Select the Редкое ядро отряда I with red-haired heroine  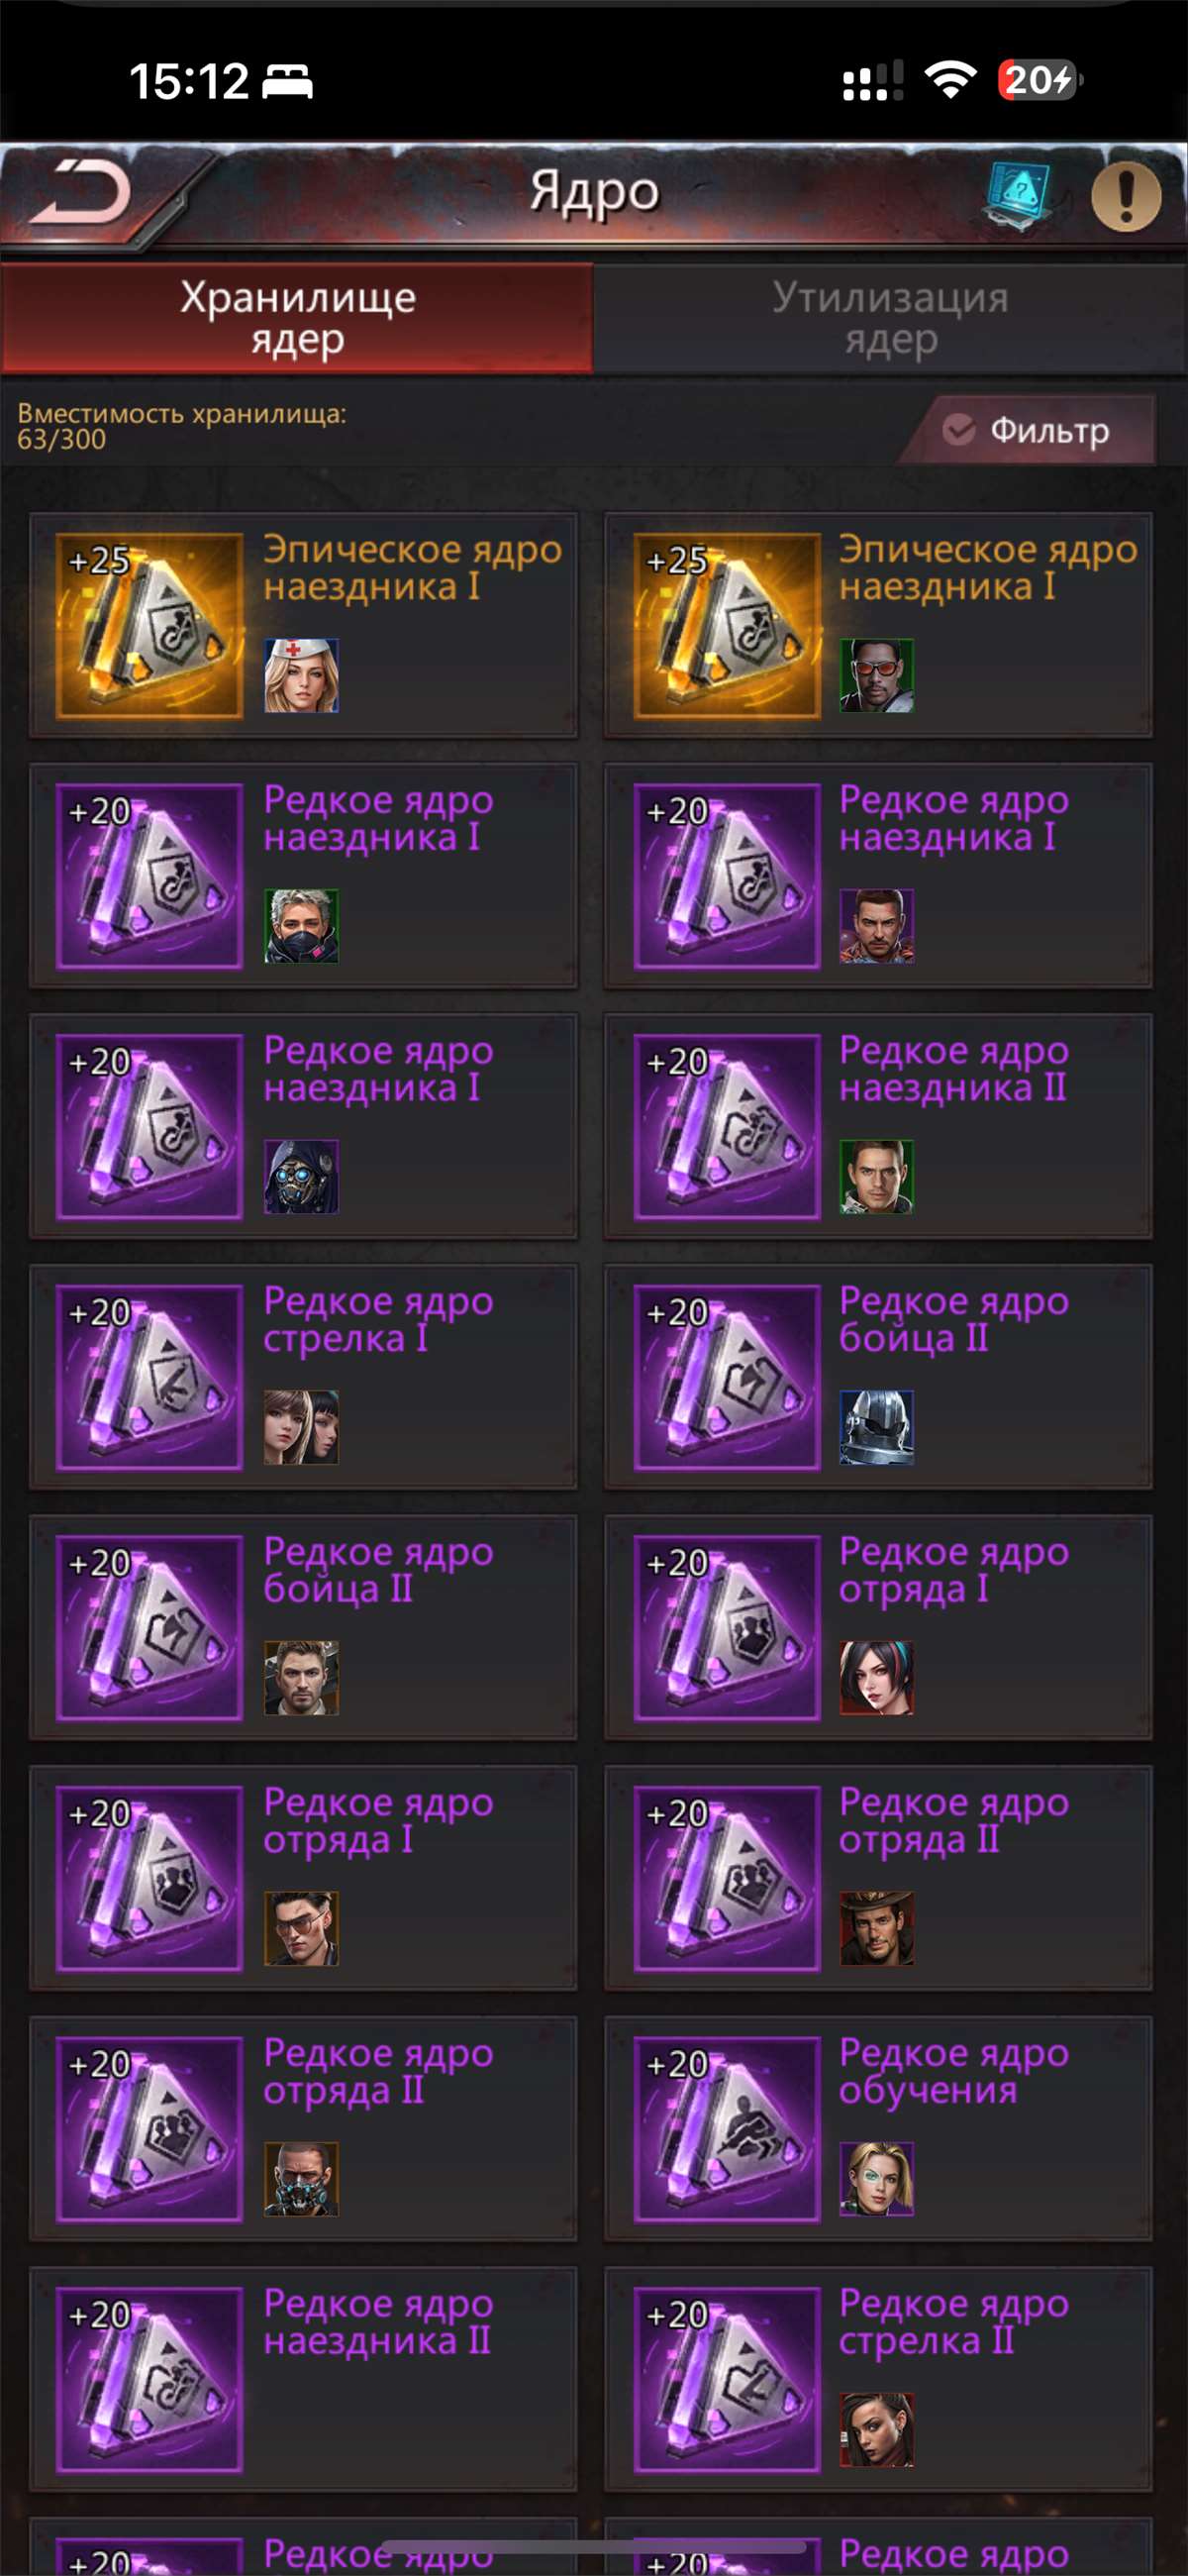click(878, 1628)
